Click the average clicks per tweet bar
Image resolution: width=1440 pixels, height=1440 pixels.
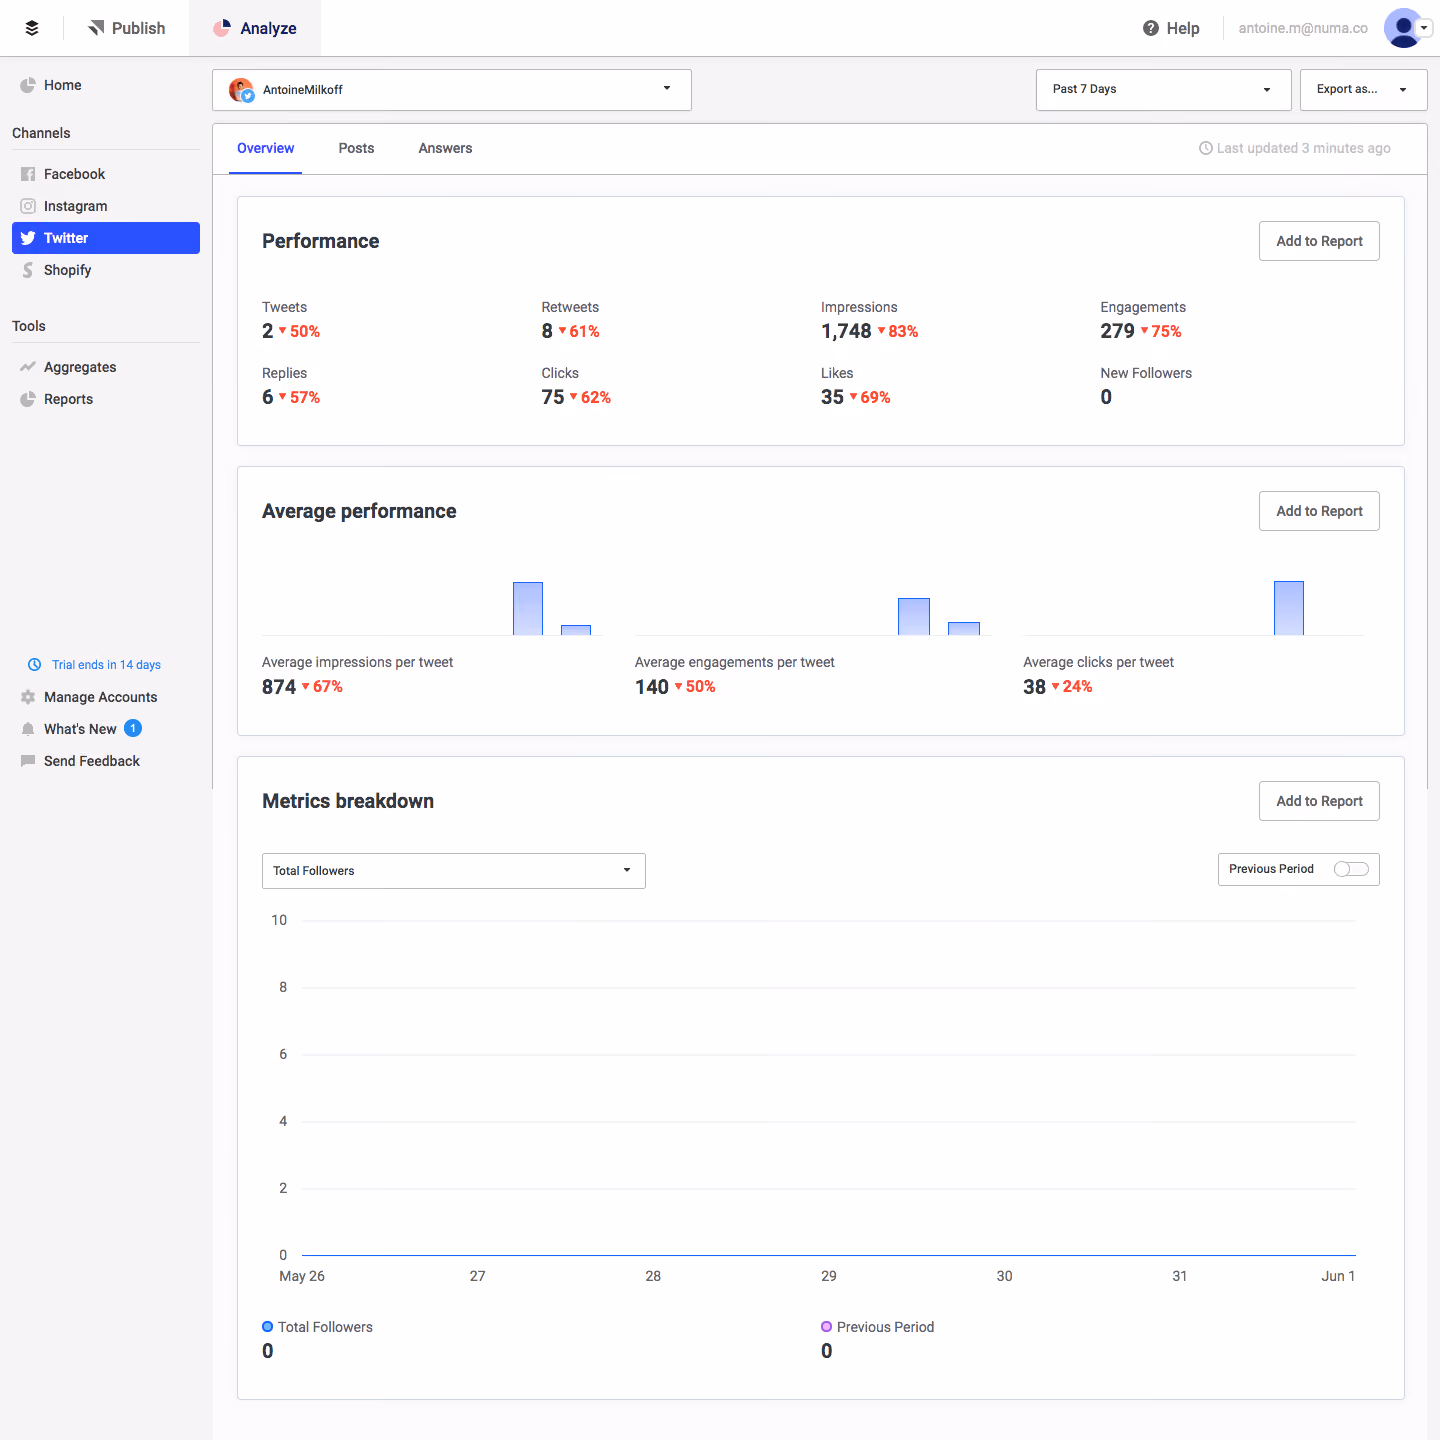[1289, 608]
